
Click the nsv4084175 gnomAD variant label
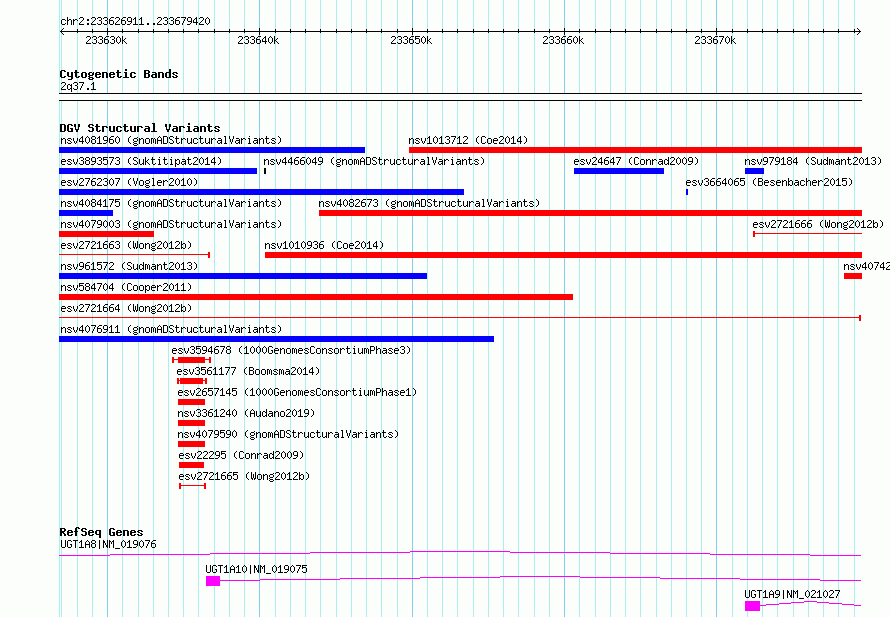pos(171,203)
